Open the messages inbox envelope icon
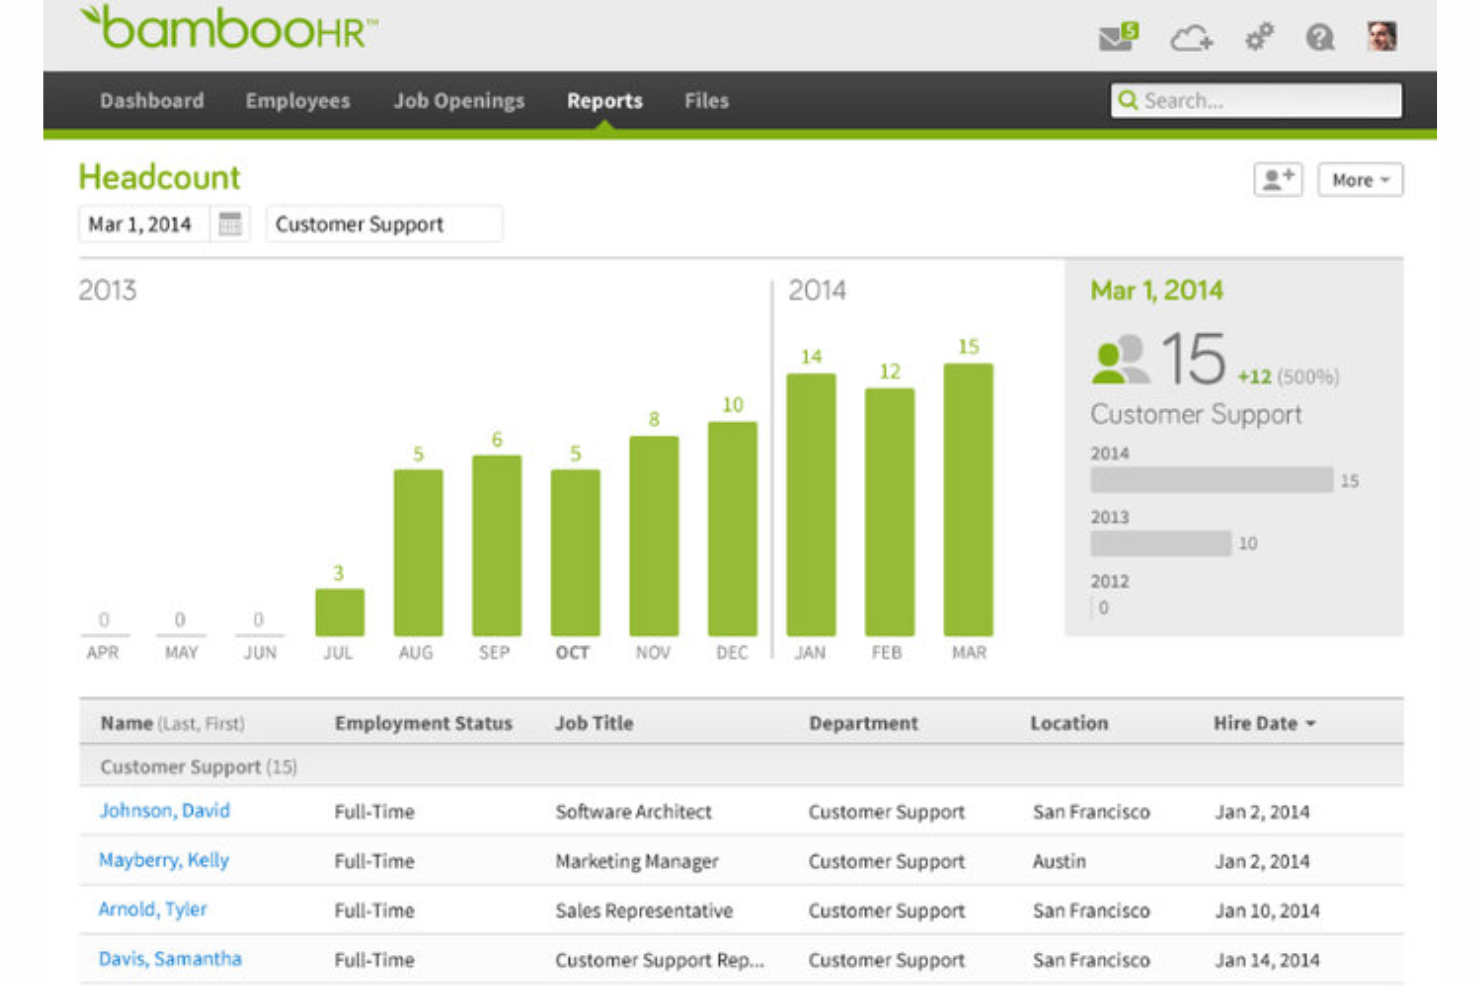Screen dimensions: 1480x987 [1117, 37]
